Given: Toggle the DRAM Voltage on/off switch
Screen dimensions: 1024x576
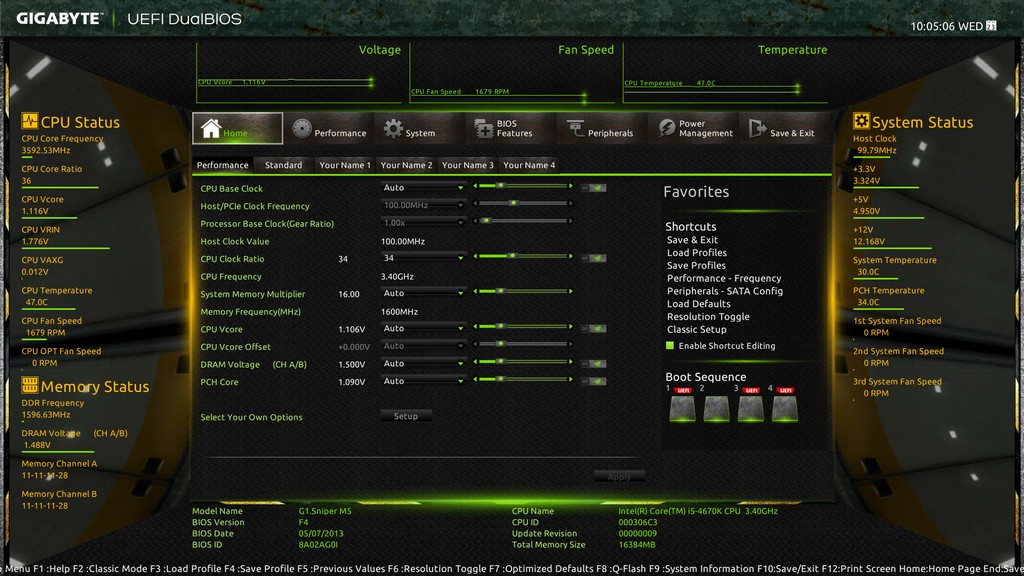Looking at the screenshot, I should tap(594, 364).
